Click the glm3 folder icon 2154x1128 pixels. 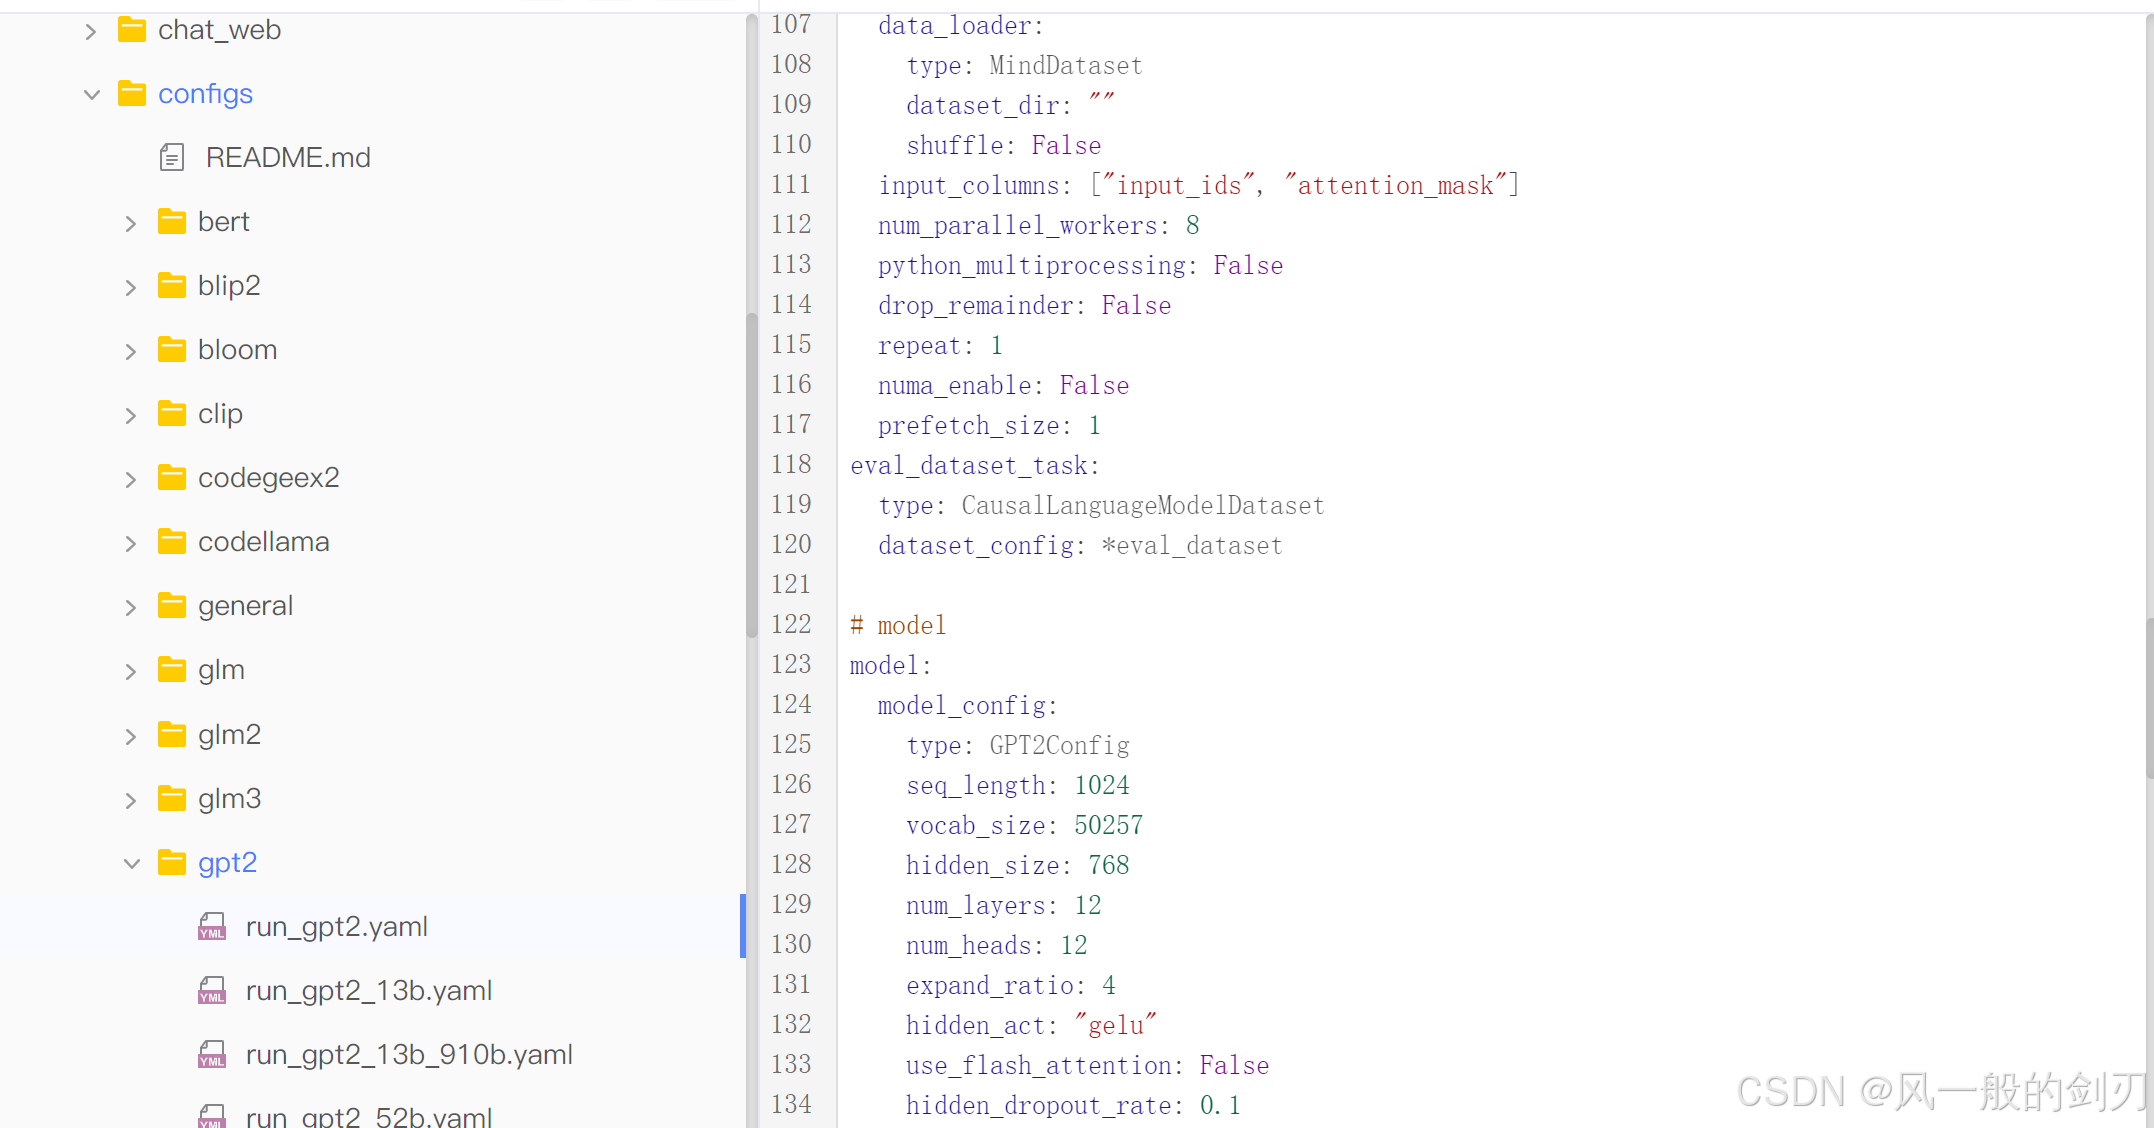pyautogui.click(x=172, y=799)
